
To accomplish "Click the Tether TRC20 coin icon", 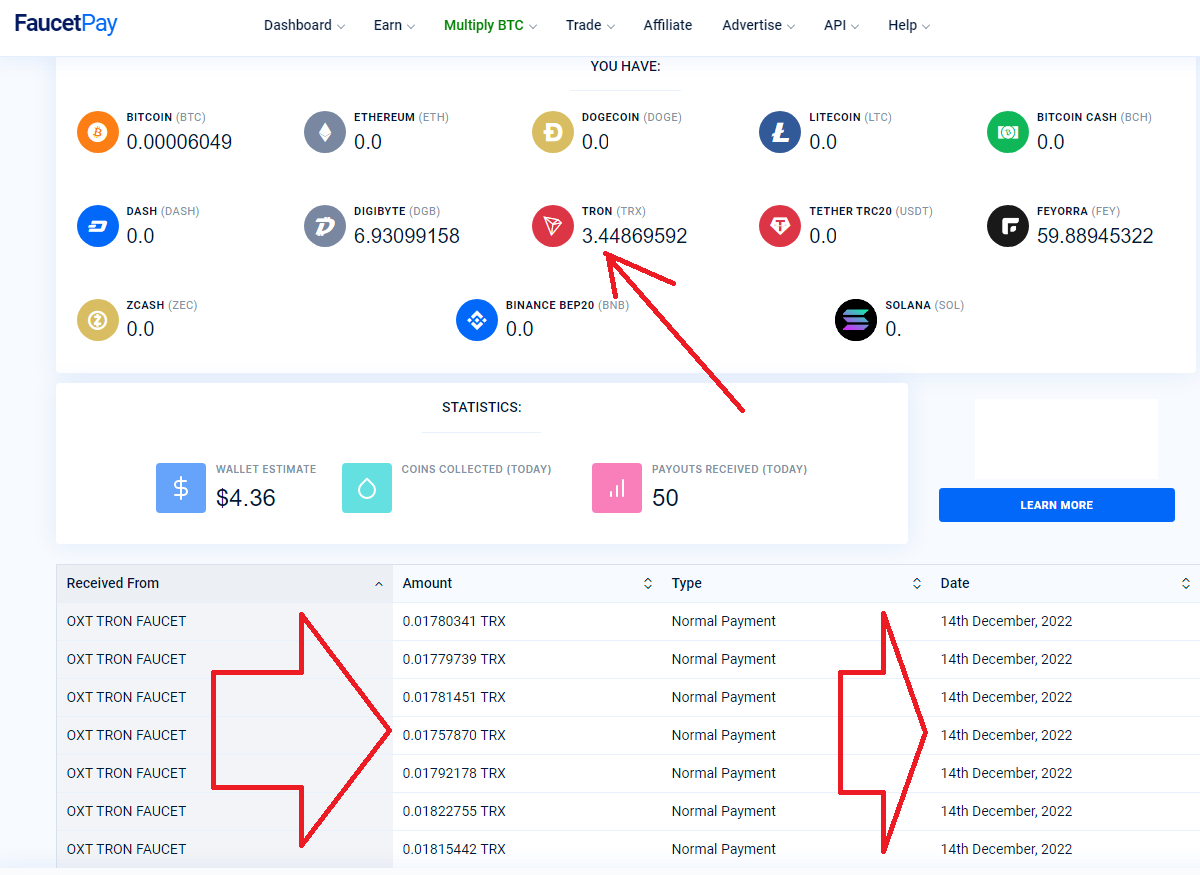I will (x=780, y=226).
